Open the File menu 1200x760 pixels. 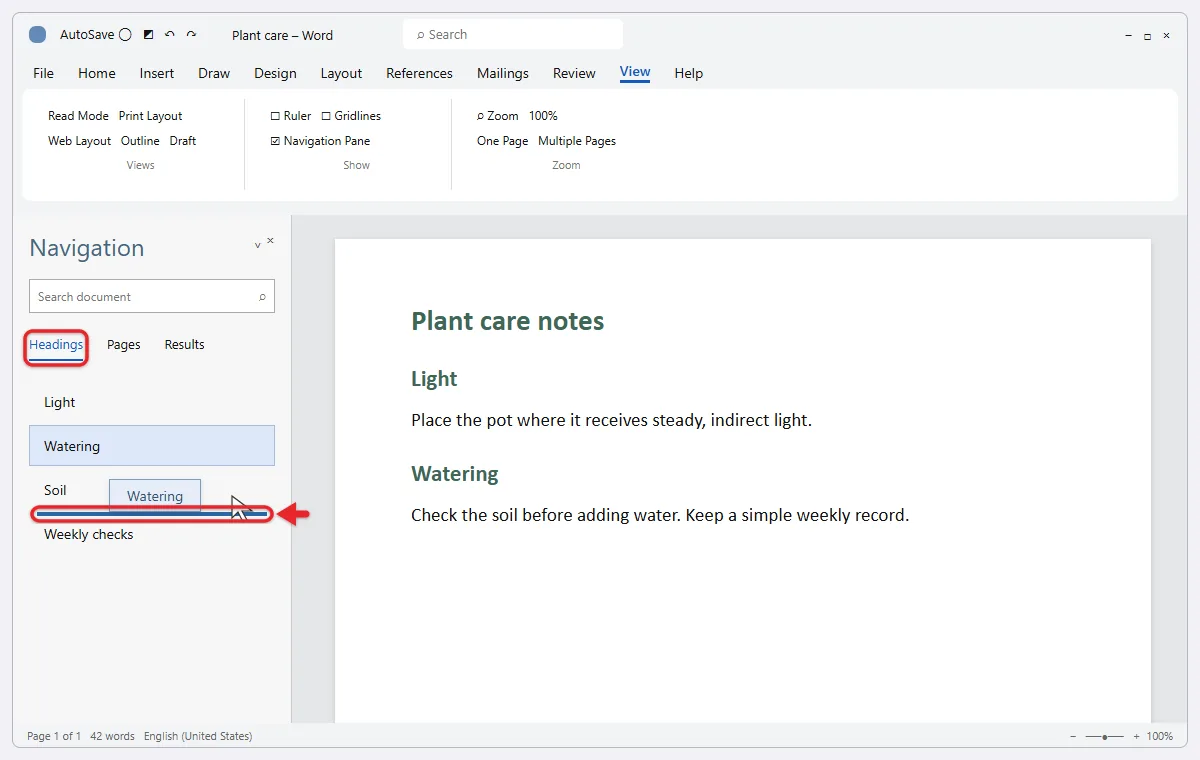click(43, 73)
